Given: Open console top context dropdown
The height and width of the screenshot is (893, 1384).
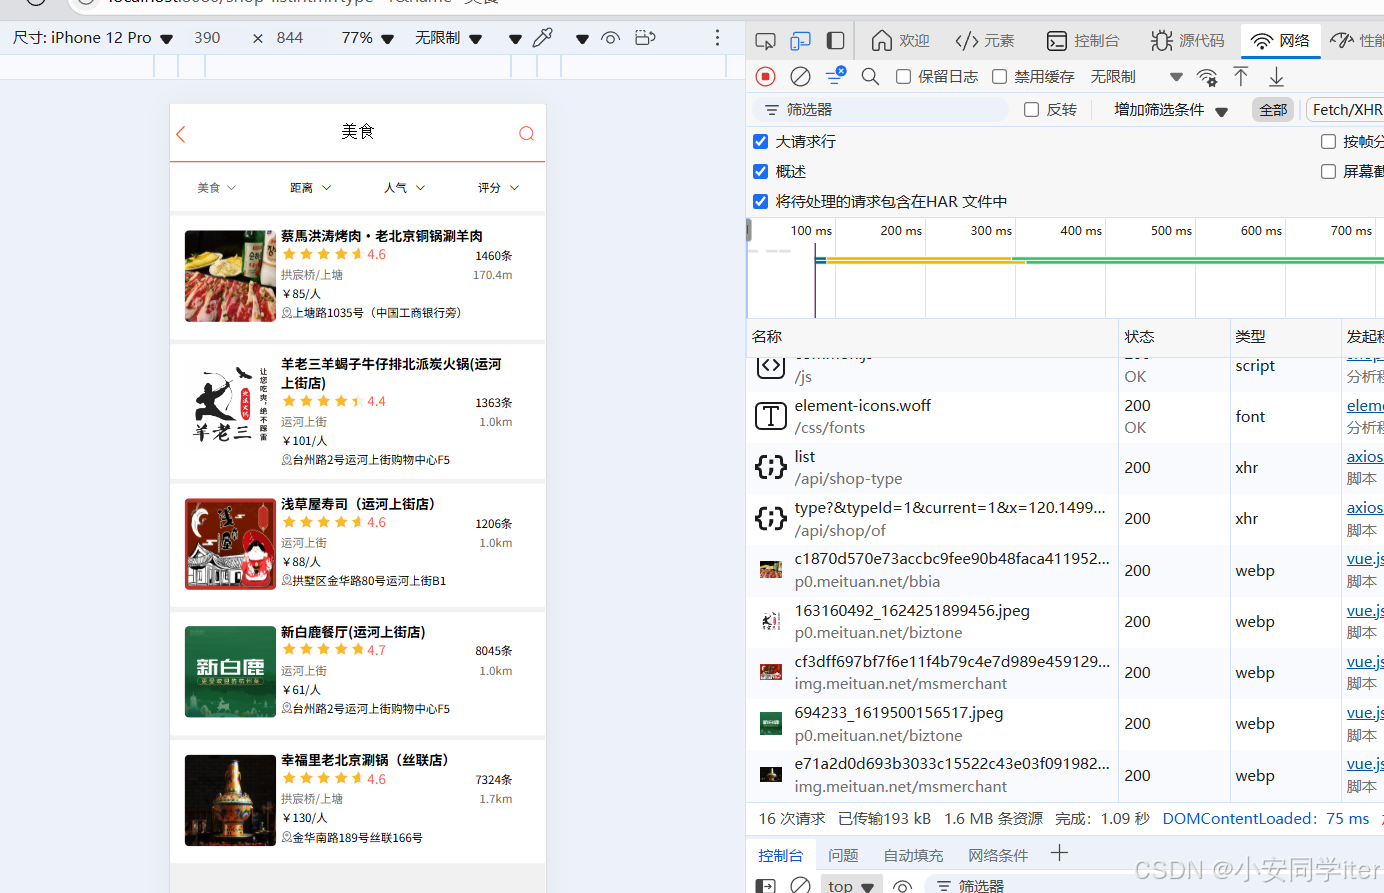Looking at the screenshot, I should [851, 886].
